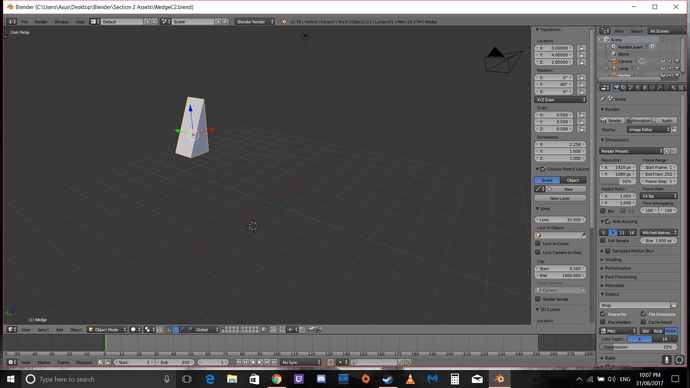The width and height of the screenshot is (690, 388).
Task: Expand the Shading render panel
Action: click(x=613, y=260)
